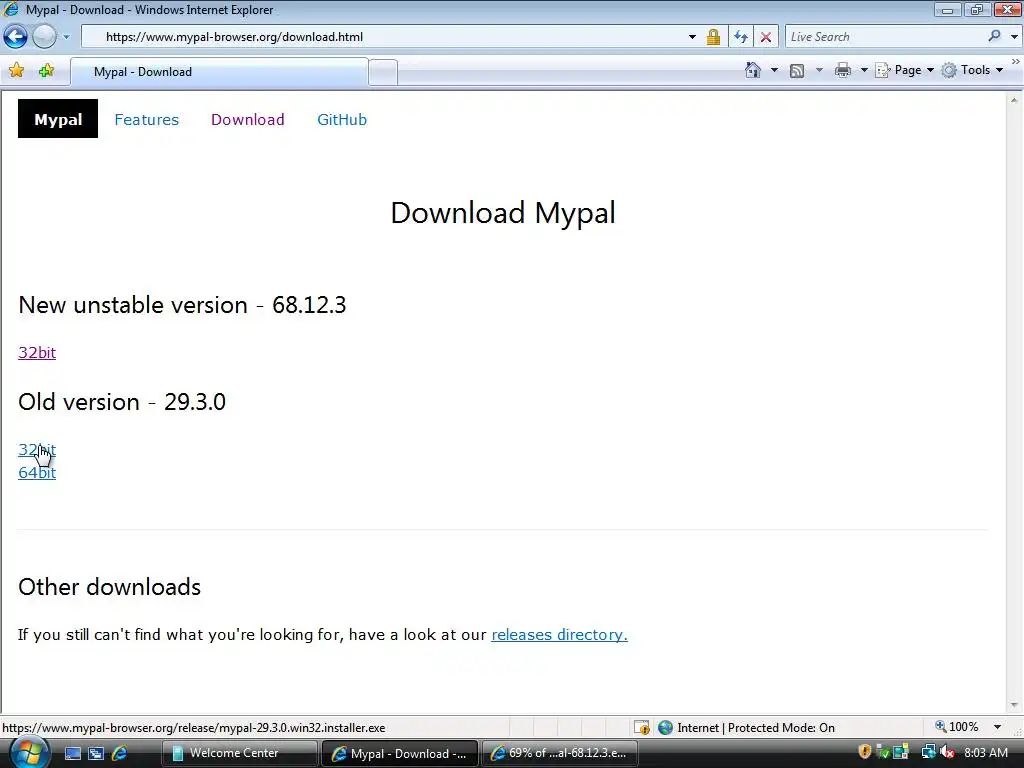Click the Print icon
The width and height of the screenshot is (1024, 768).
tap(843, 70)
